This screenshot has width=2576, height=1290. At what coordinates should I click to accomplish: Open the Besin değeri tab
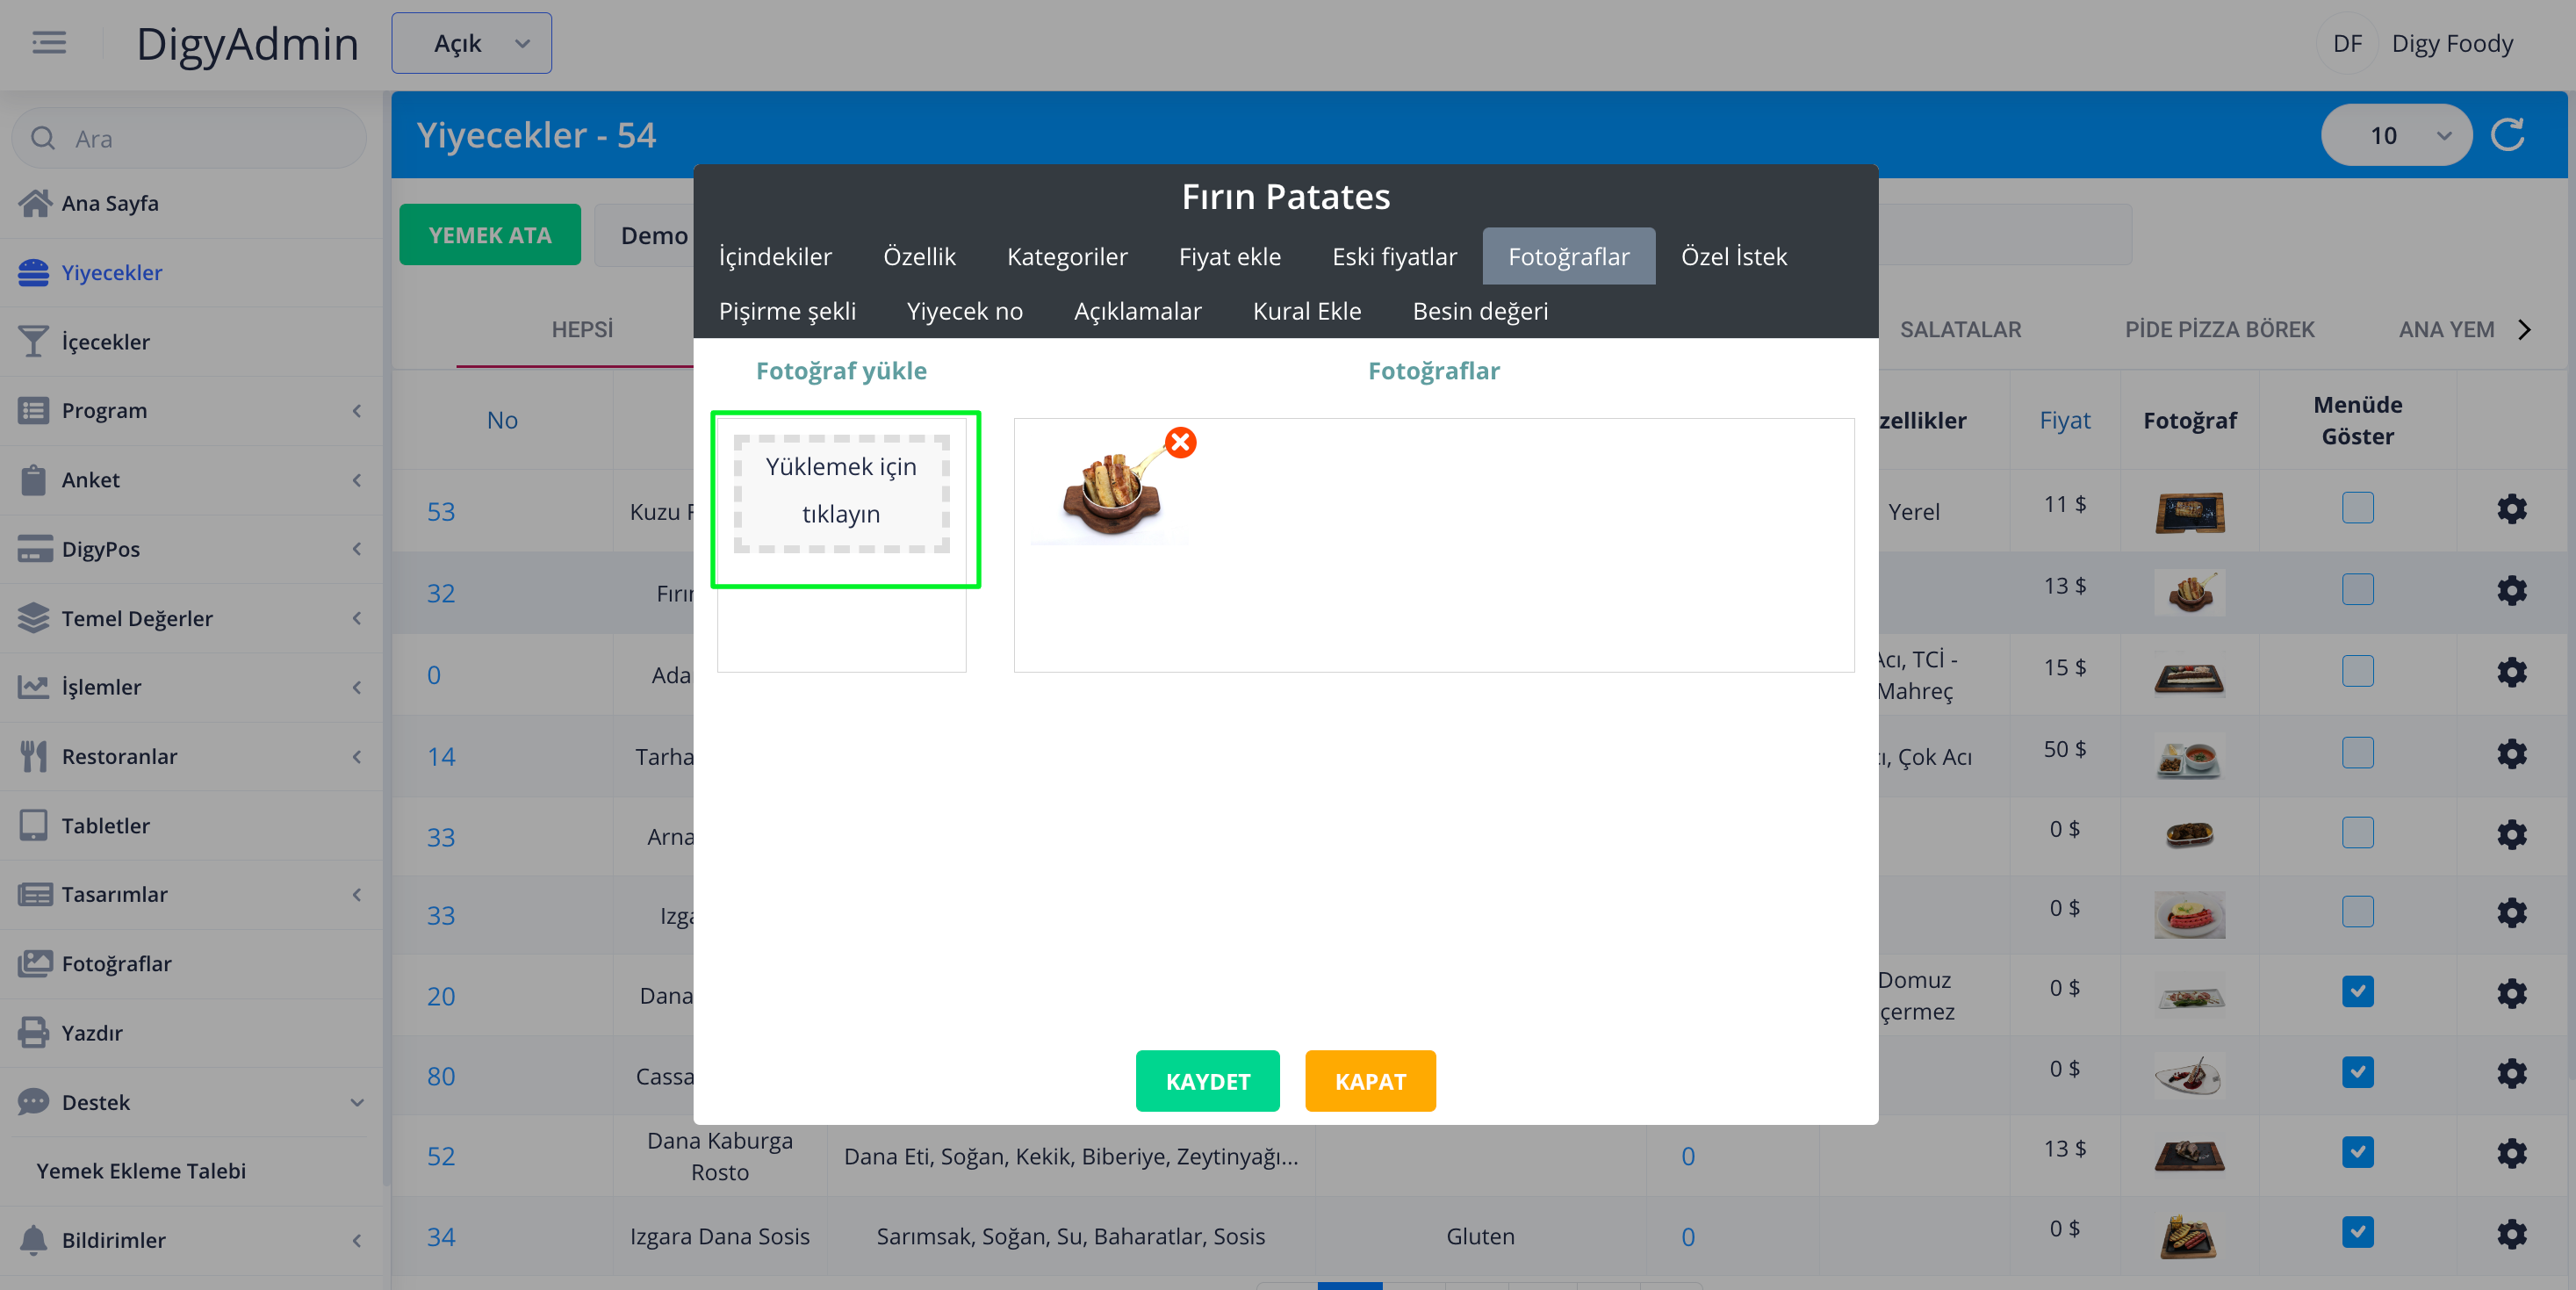1479,311
